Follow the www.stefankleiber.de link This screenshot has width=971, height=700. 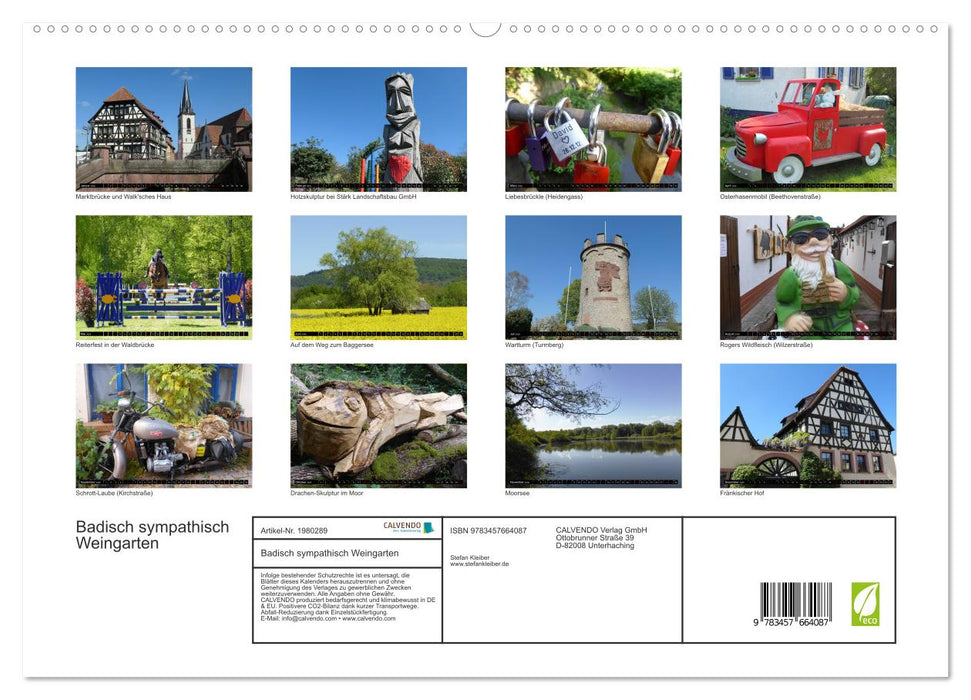[x=480, y=563]
